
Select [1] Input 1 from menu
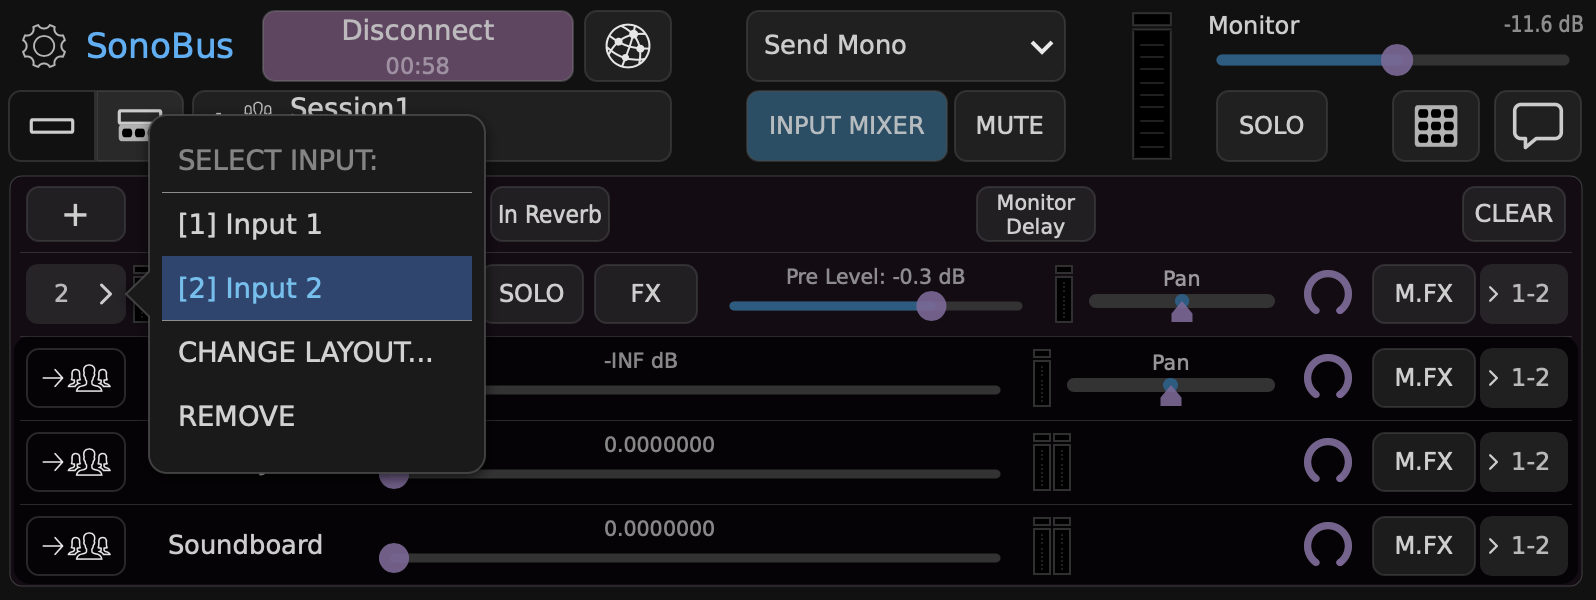(x=317, y=224)
